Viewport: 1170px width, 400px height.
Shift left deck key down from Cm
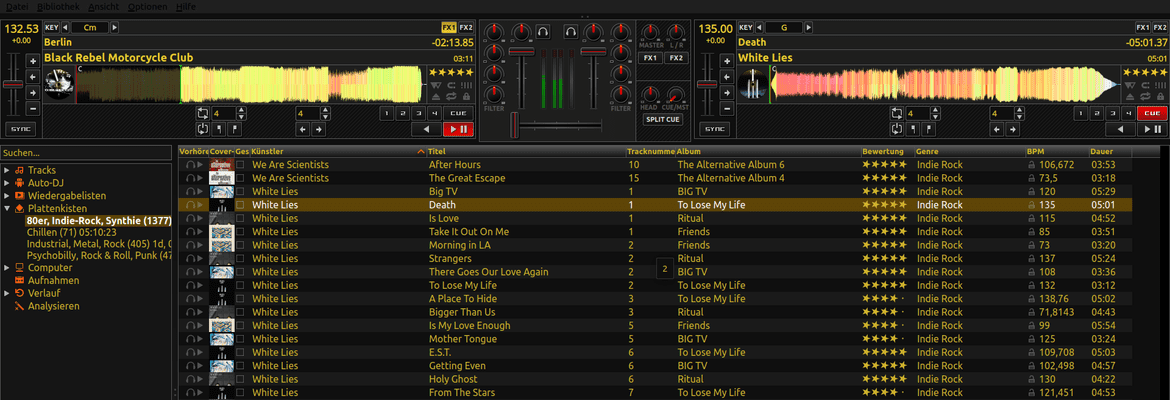65,28
